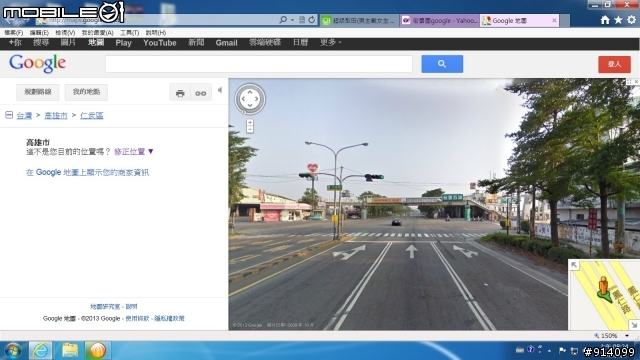Show hidden system tray icons arrow

(549, 351)
